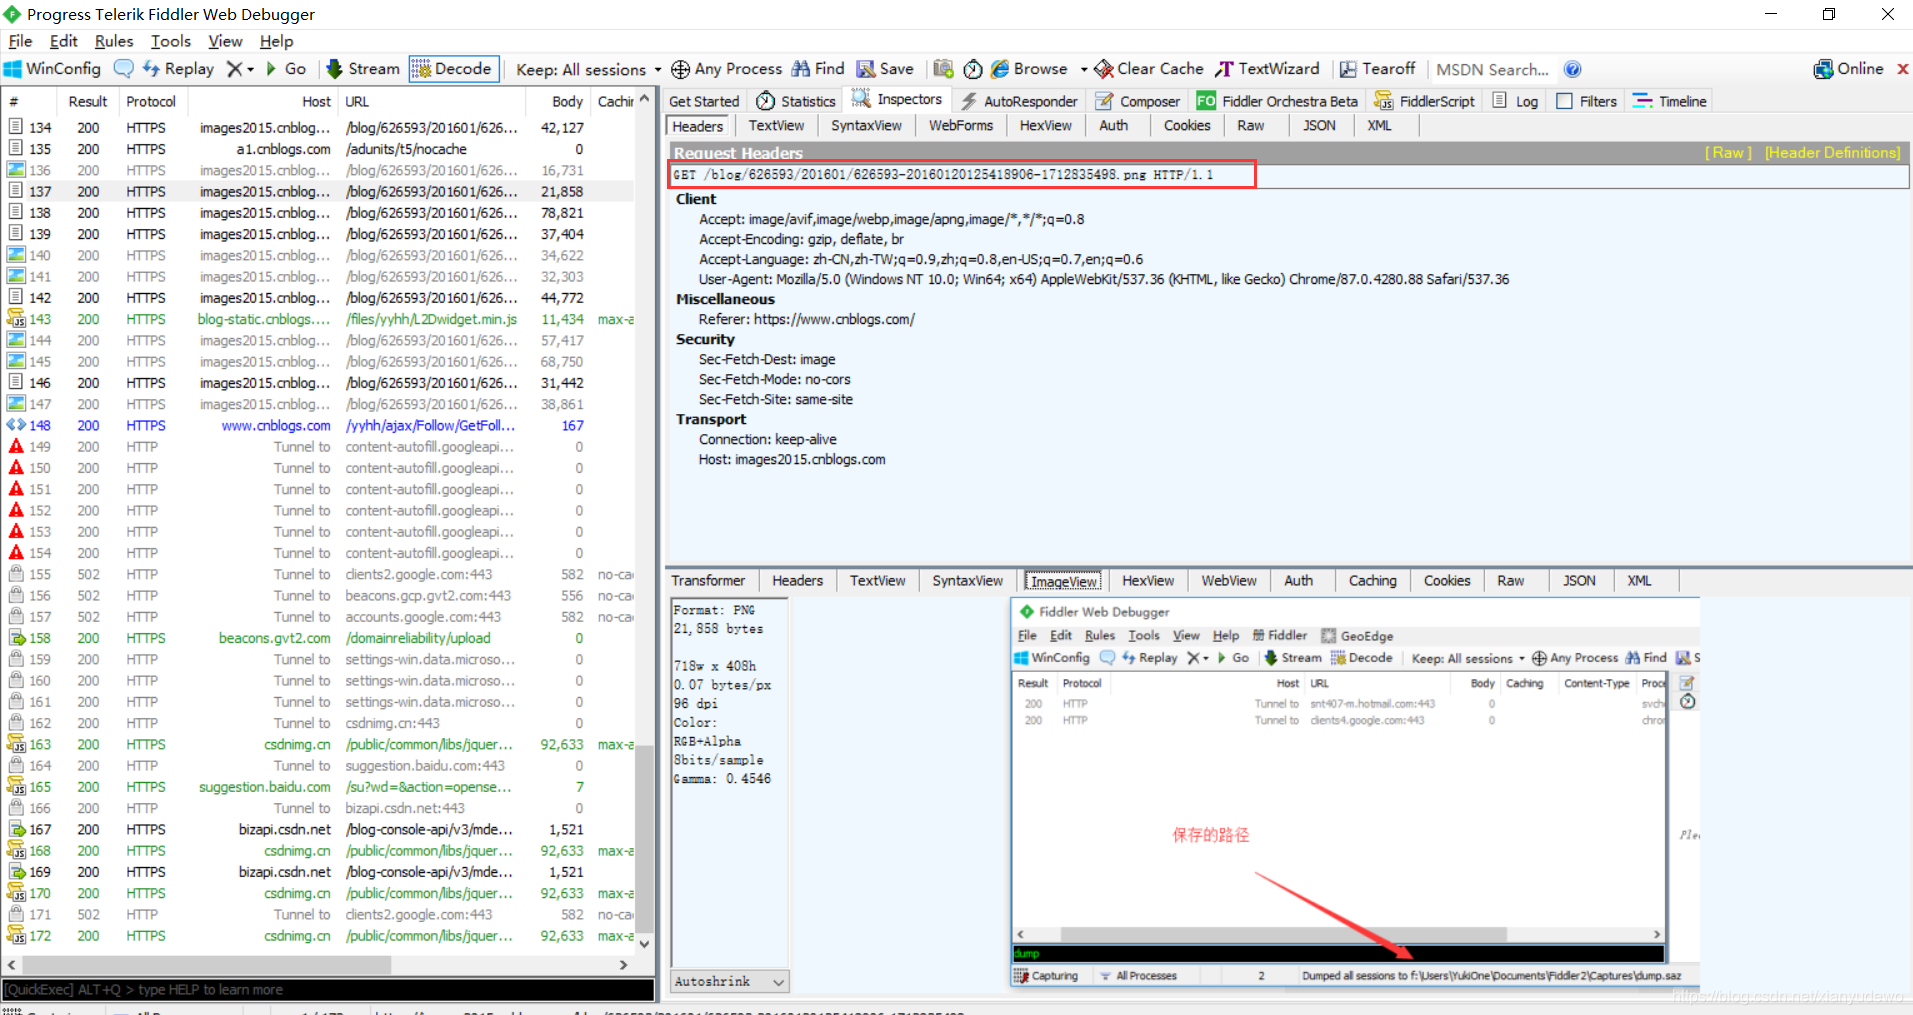Image resolution: width=1913 pixels, height=1015 pixels.
Task: Open the FiddlerScript tab
Action: [1424, 101]
